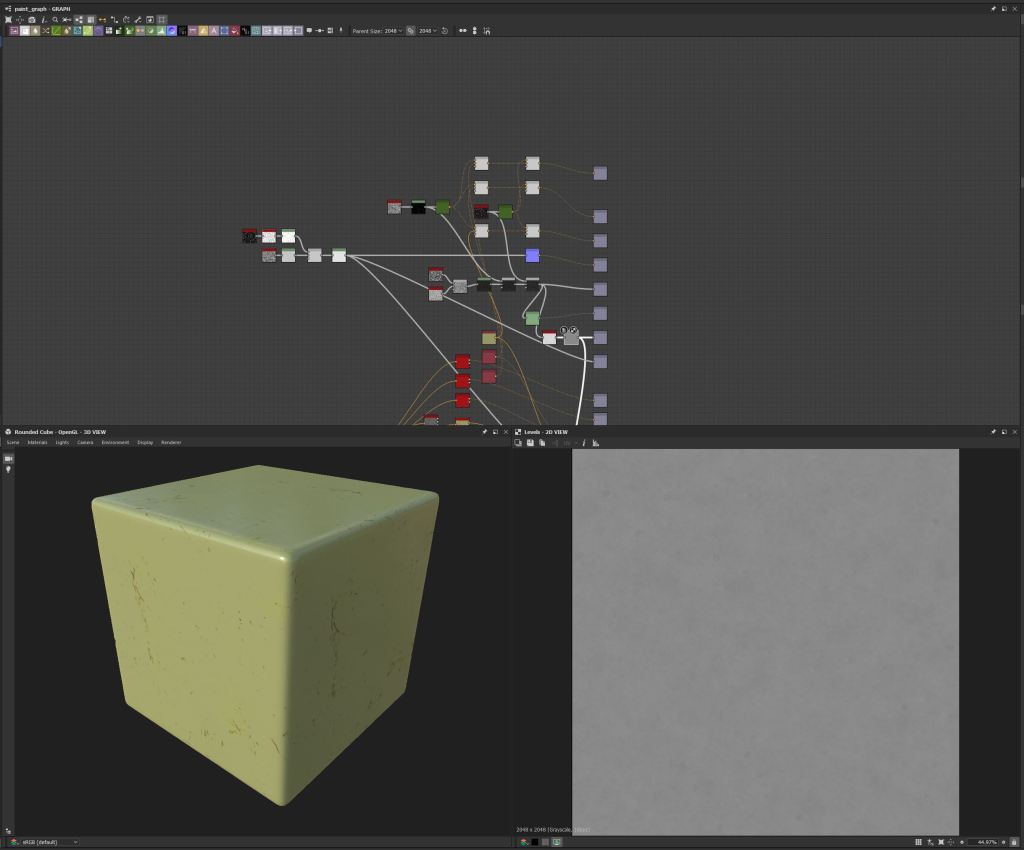Image resolution: width=1024 pixels, height=850 pixels.
Task: Click the lock icon in 2D View status bar
Action: coord(1014,842)
